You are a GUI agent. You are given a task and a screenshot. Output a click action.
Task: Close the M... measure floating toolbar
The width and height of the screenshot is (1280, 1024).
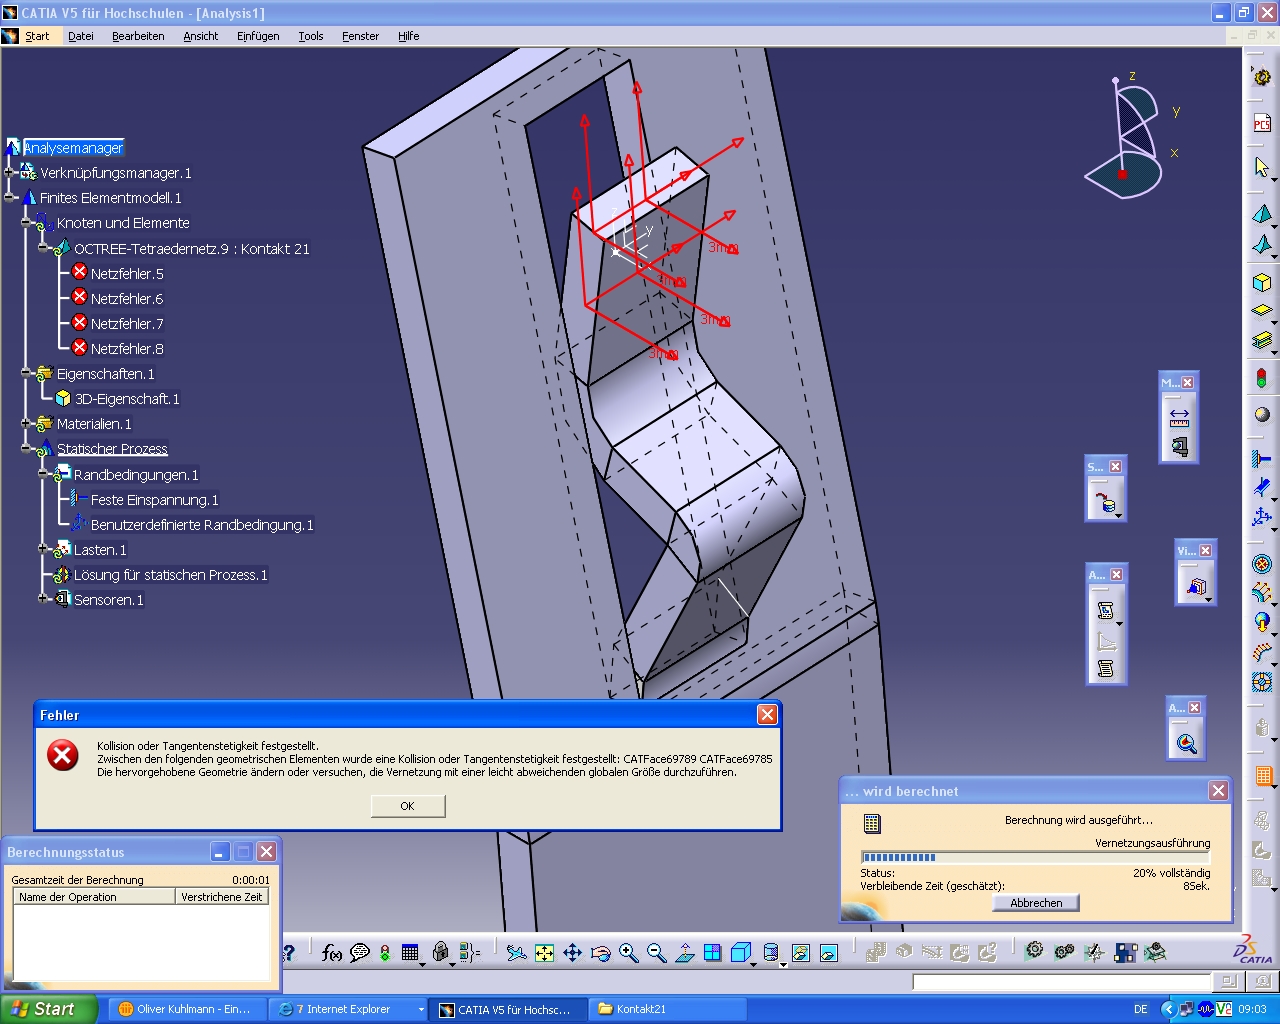click(1188, 383)
